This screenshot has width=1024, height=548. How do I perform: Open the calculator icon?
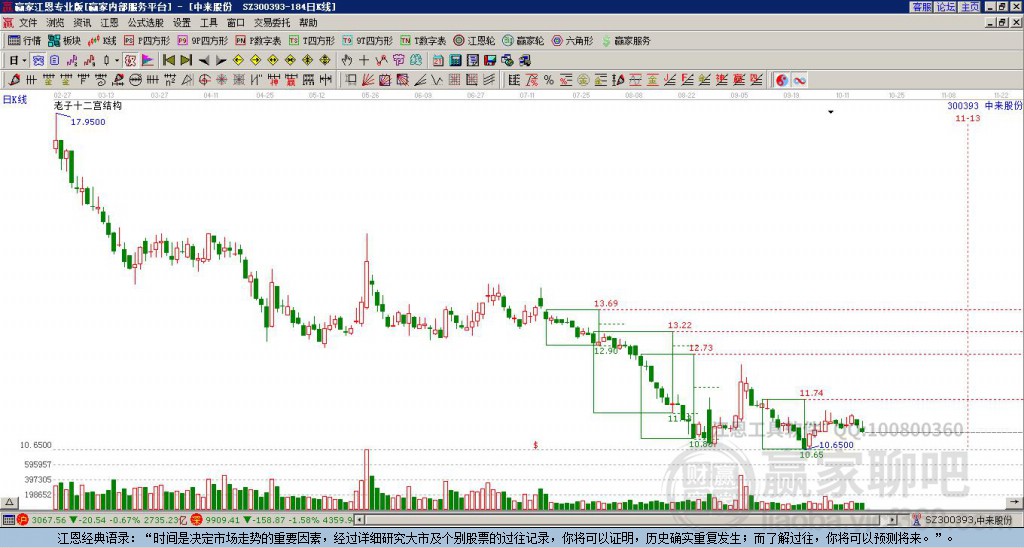tap(456, 61)
